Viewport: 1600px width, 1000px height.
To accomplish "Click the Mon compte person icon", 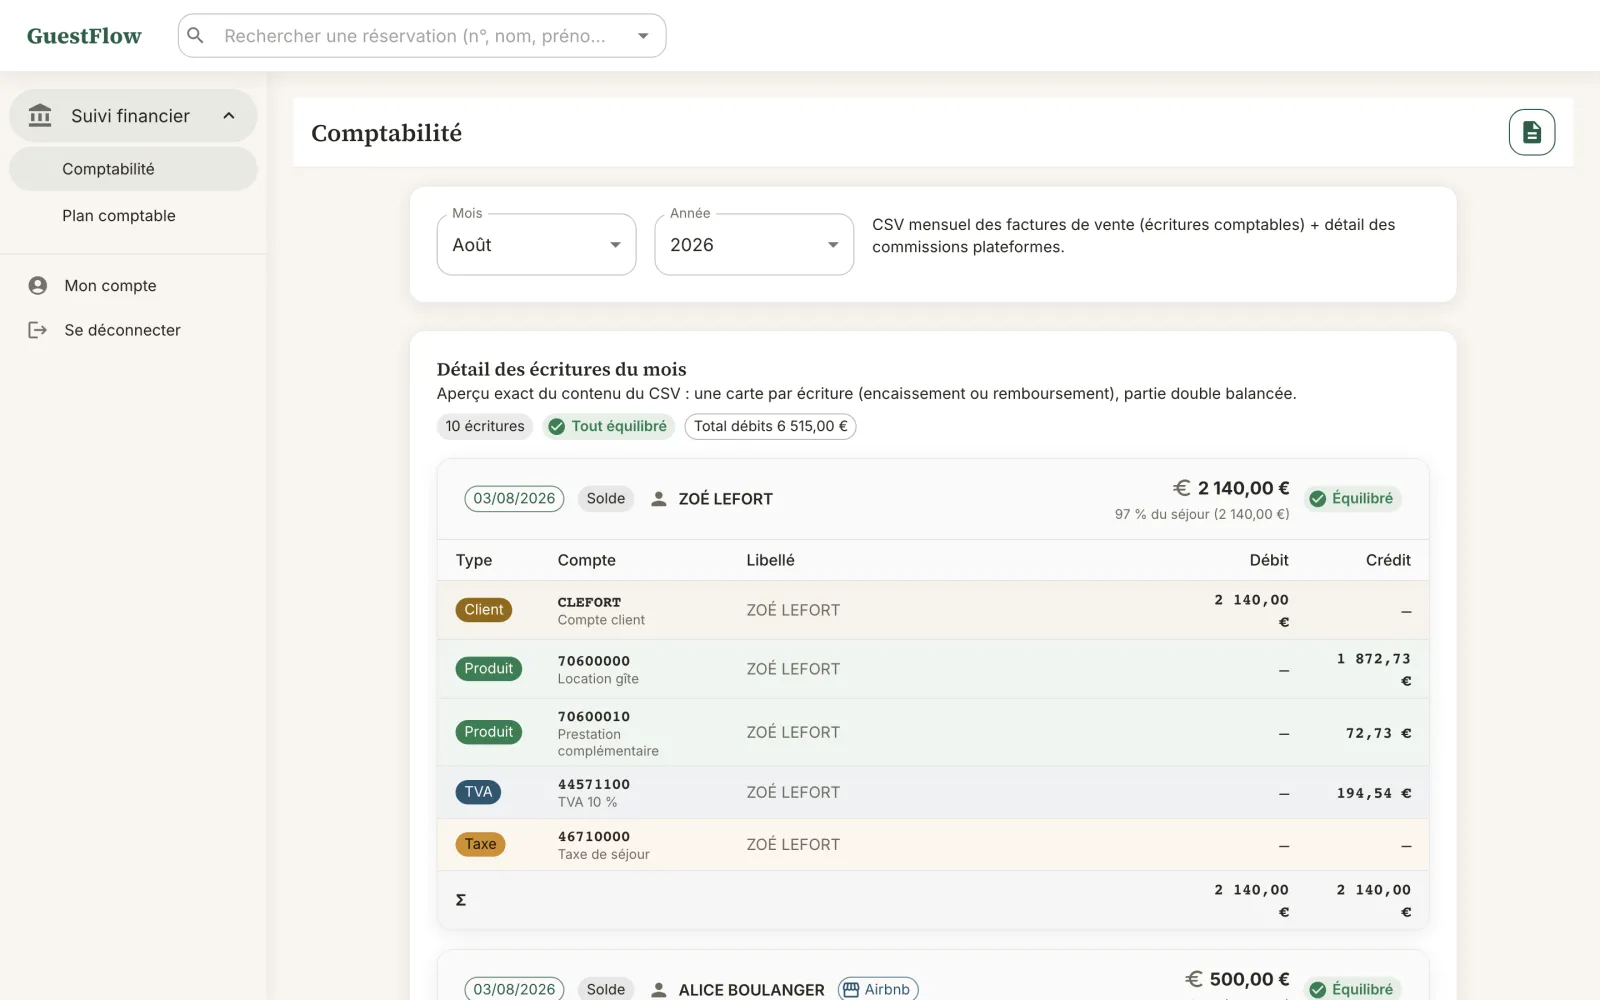I will click(38, 286).
